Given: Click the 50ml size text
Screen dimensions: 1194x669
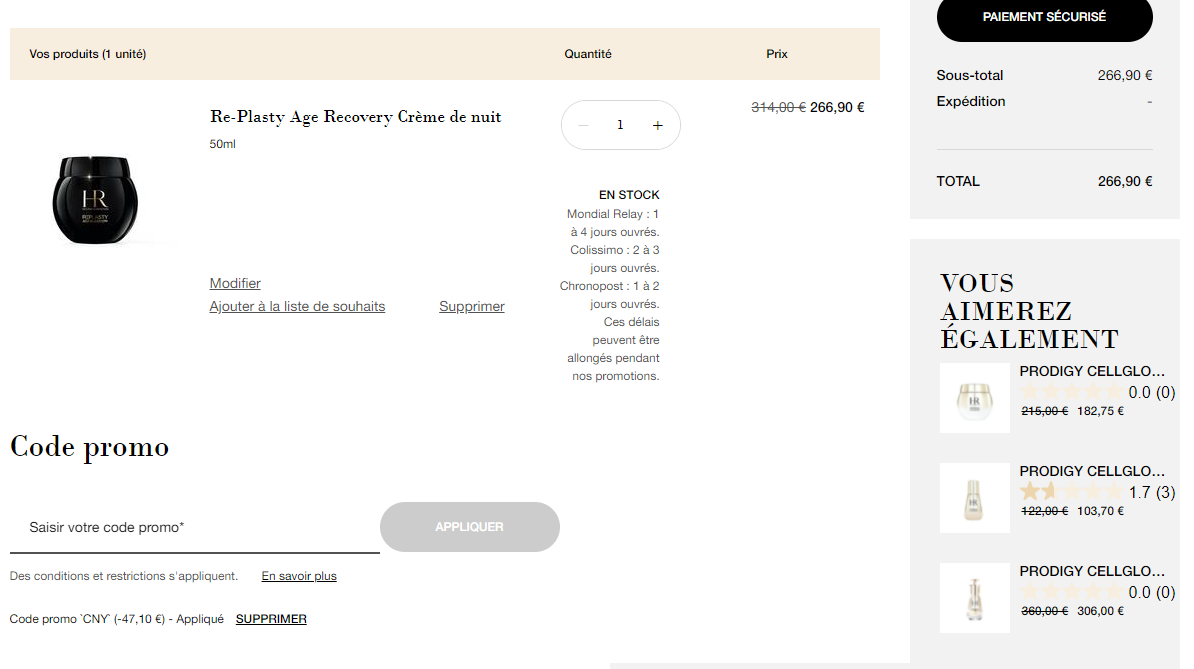Looking at the screenshot, I should [222, 144].
